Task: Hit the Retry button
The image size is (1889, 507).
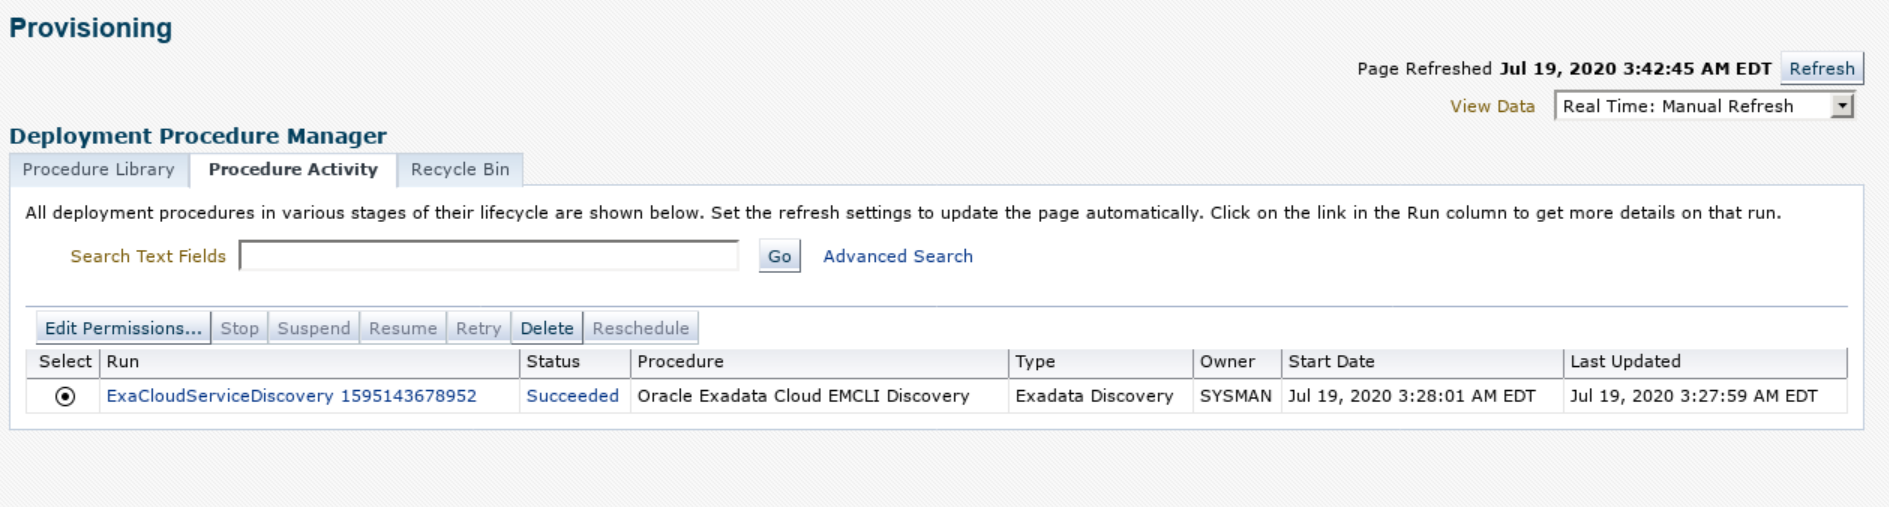Action: [478, 328]
